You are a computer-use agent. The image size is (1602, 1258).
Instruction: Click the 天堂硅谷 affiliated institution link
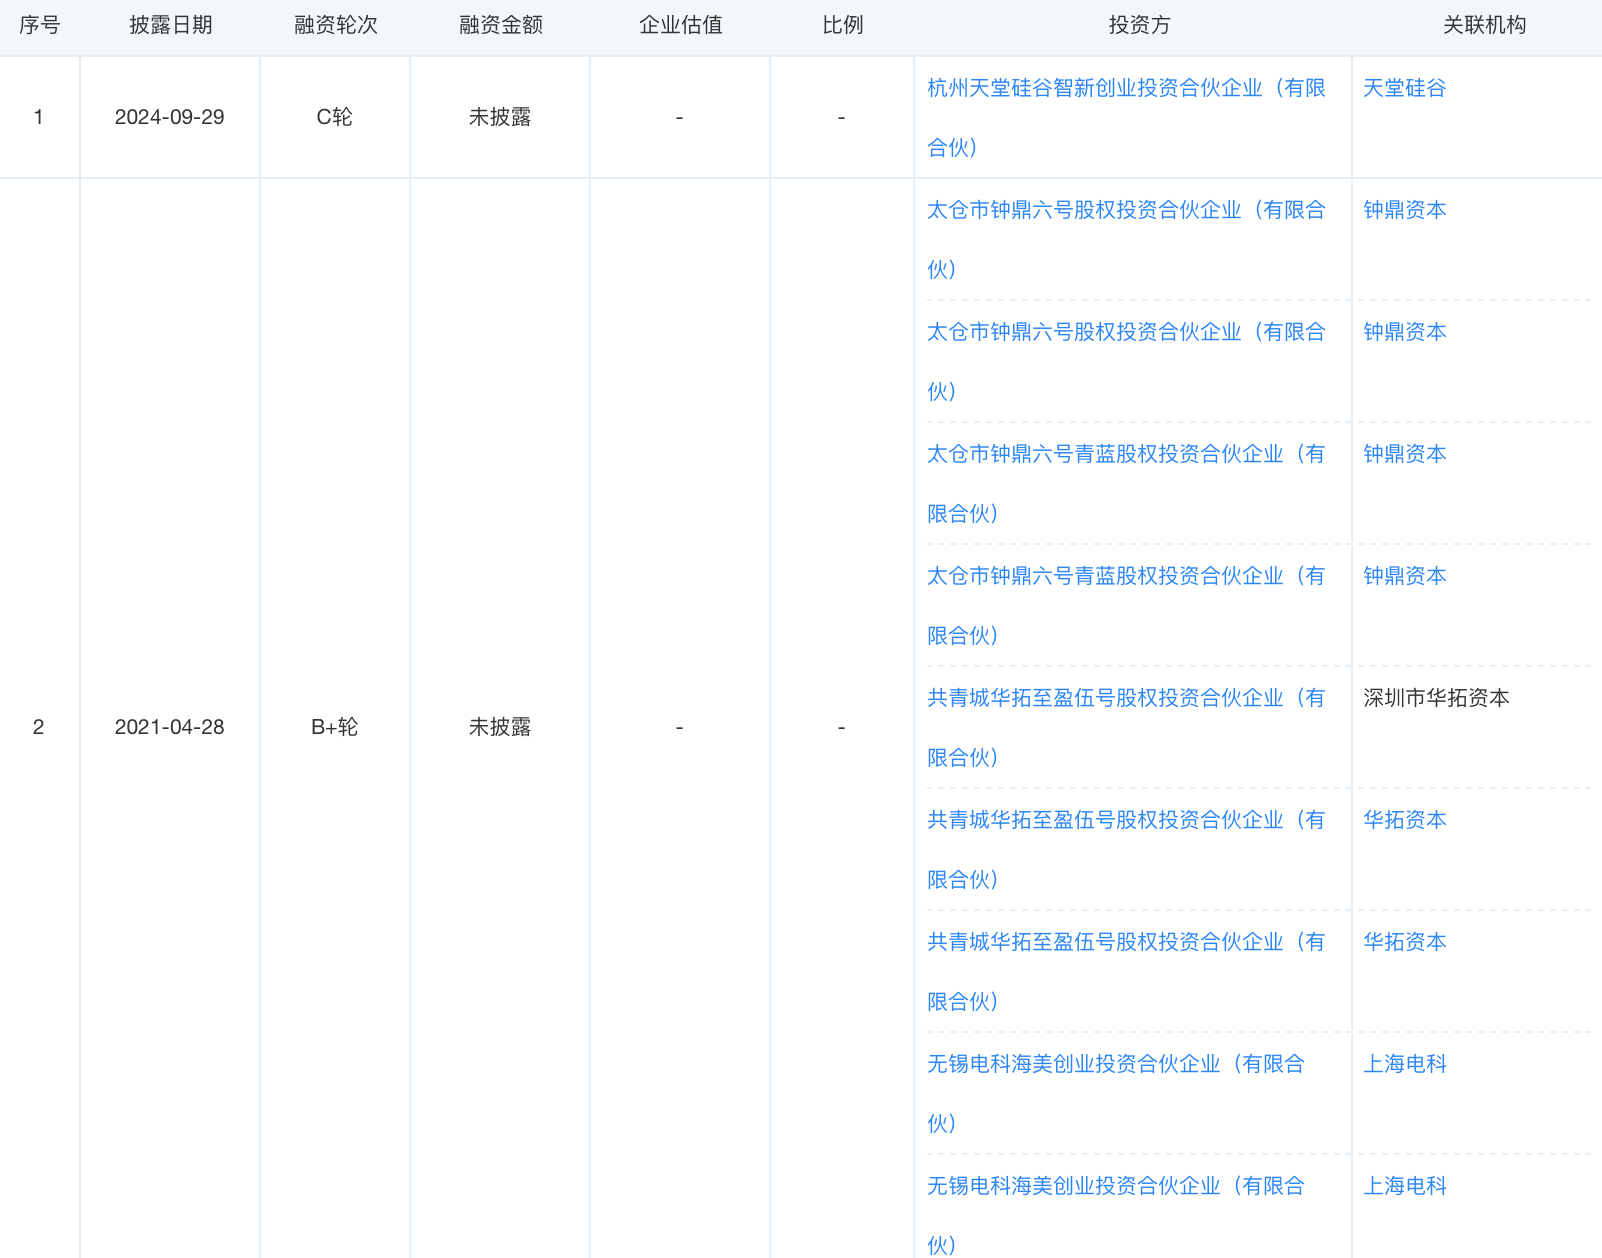click(1404, 89)
